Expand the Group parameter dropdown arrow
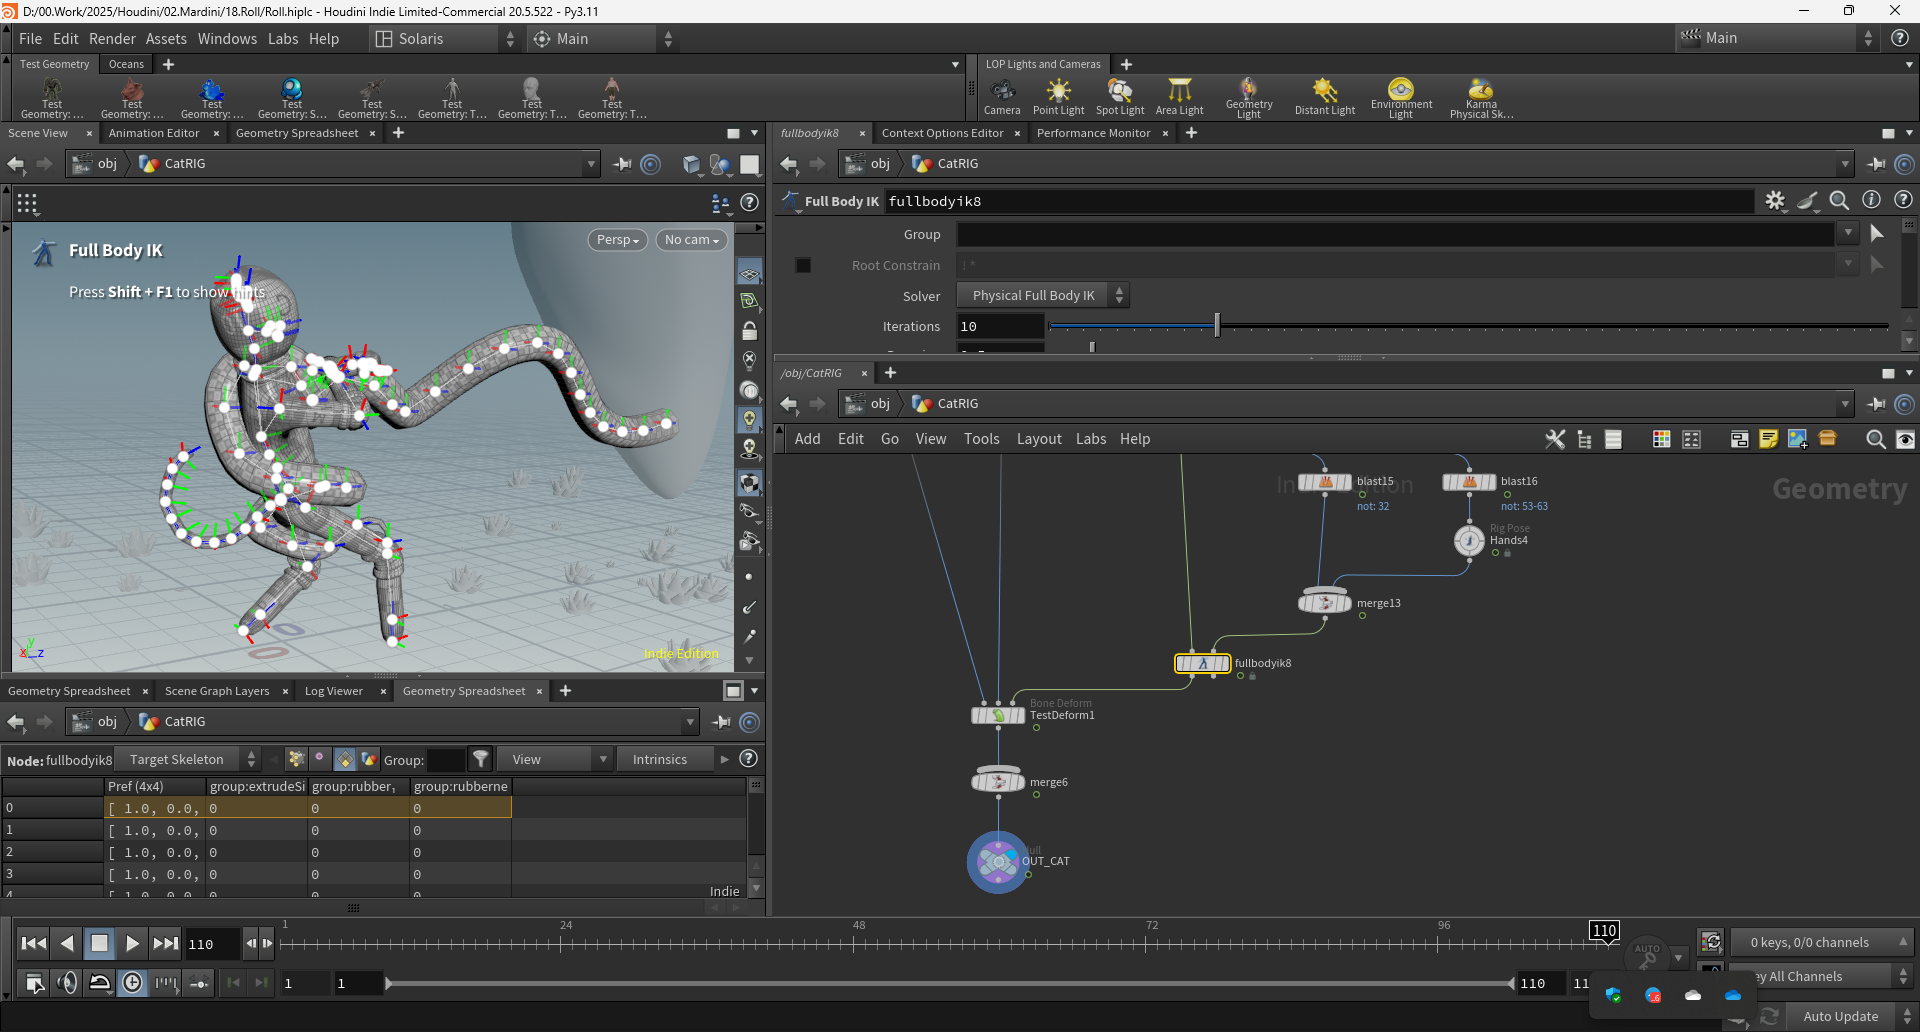 click(1848, 233)
